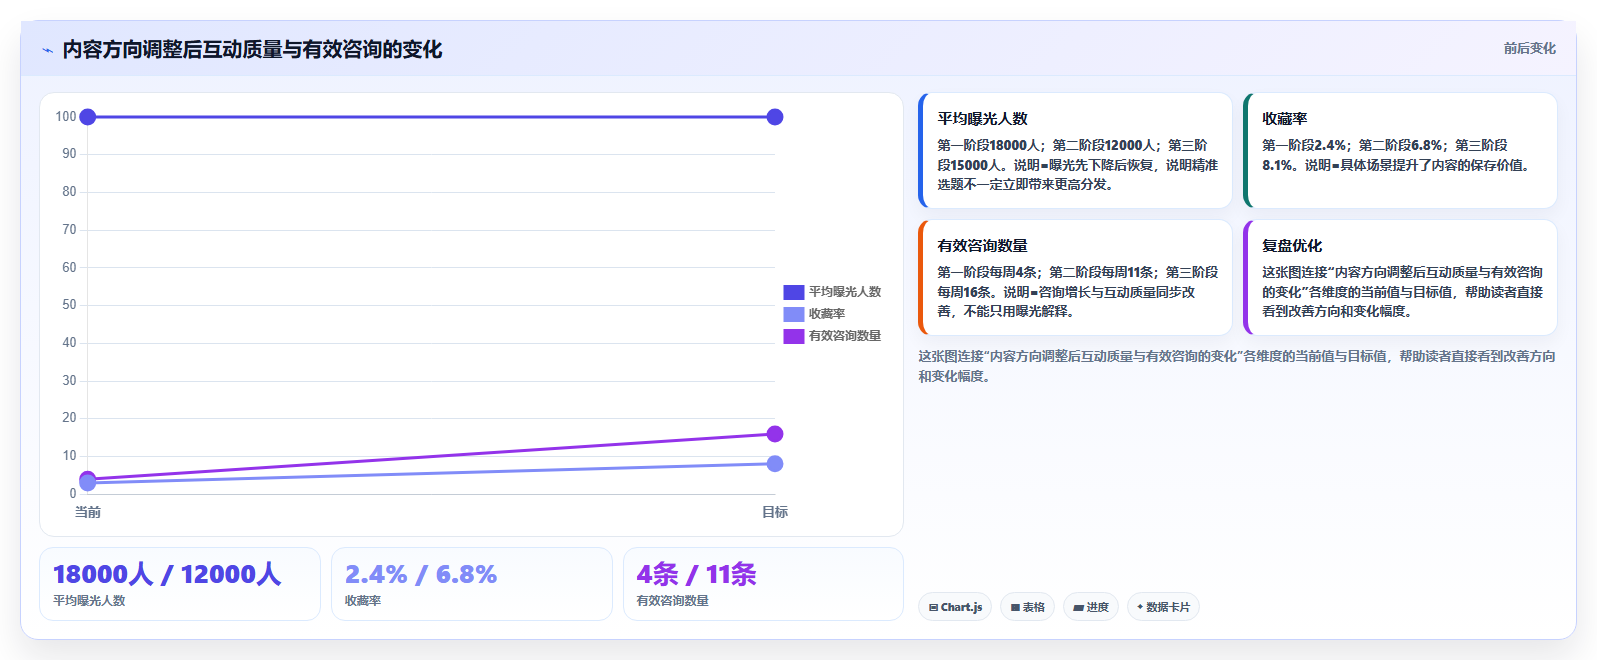
Task: Toggle the 收藏率 legend entry
Action: pyautogui.click(x=815, y=314)
